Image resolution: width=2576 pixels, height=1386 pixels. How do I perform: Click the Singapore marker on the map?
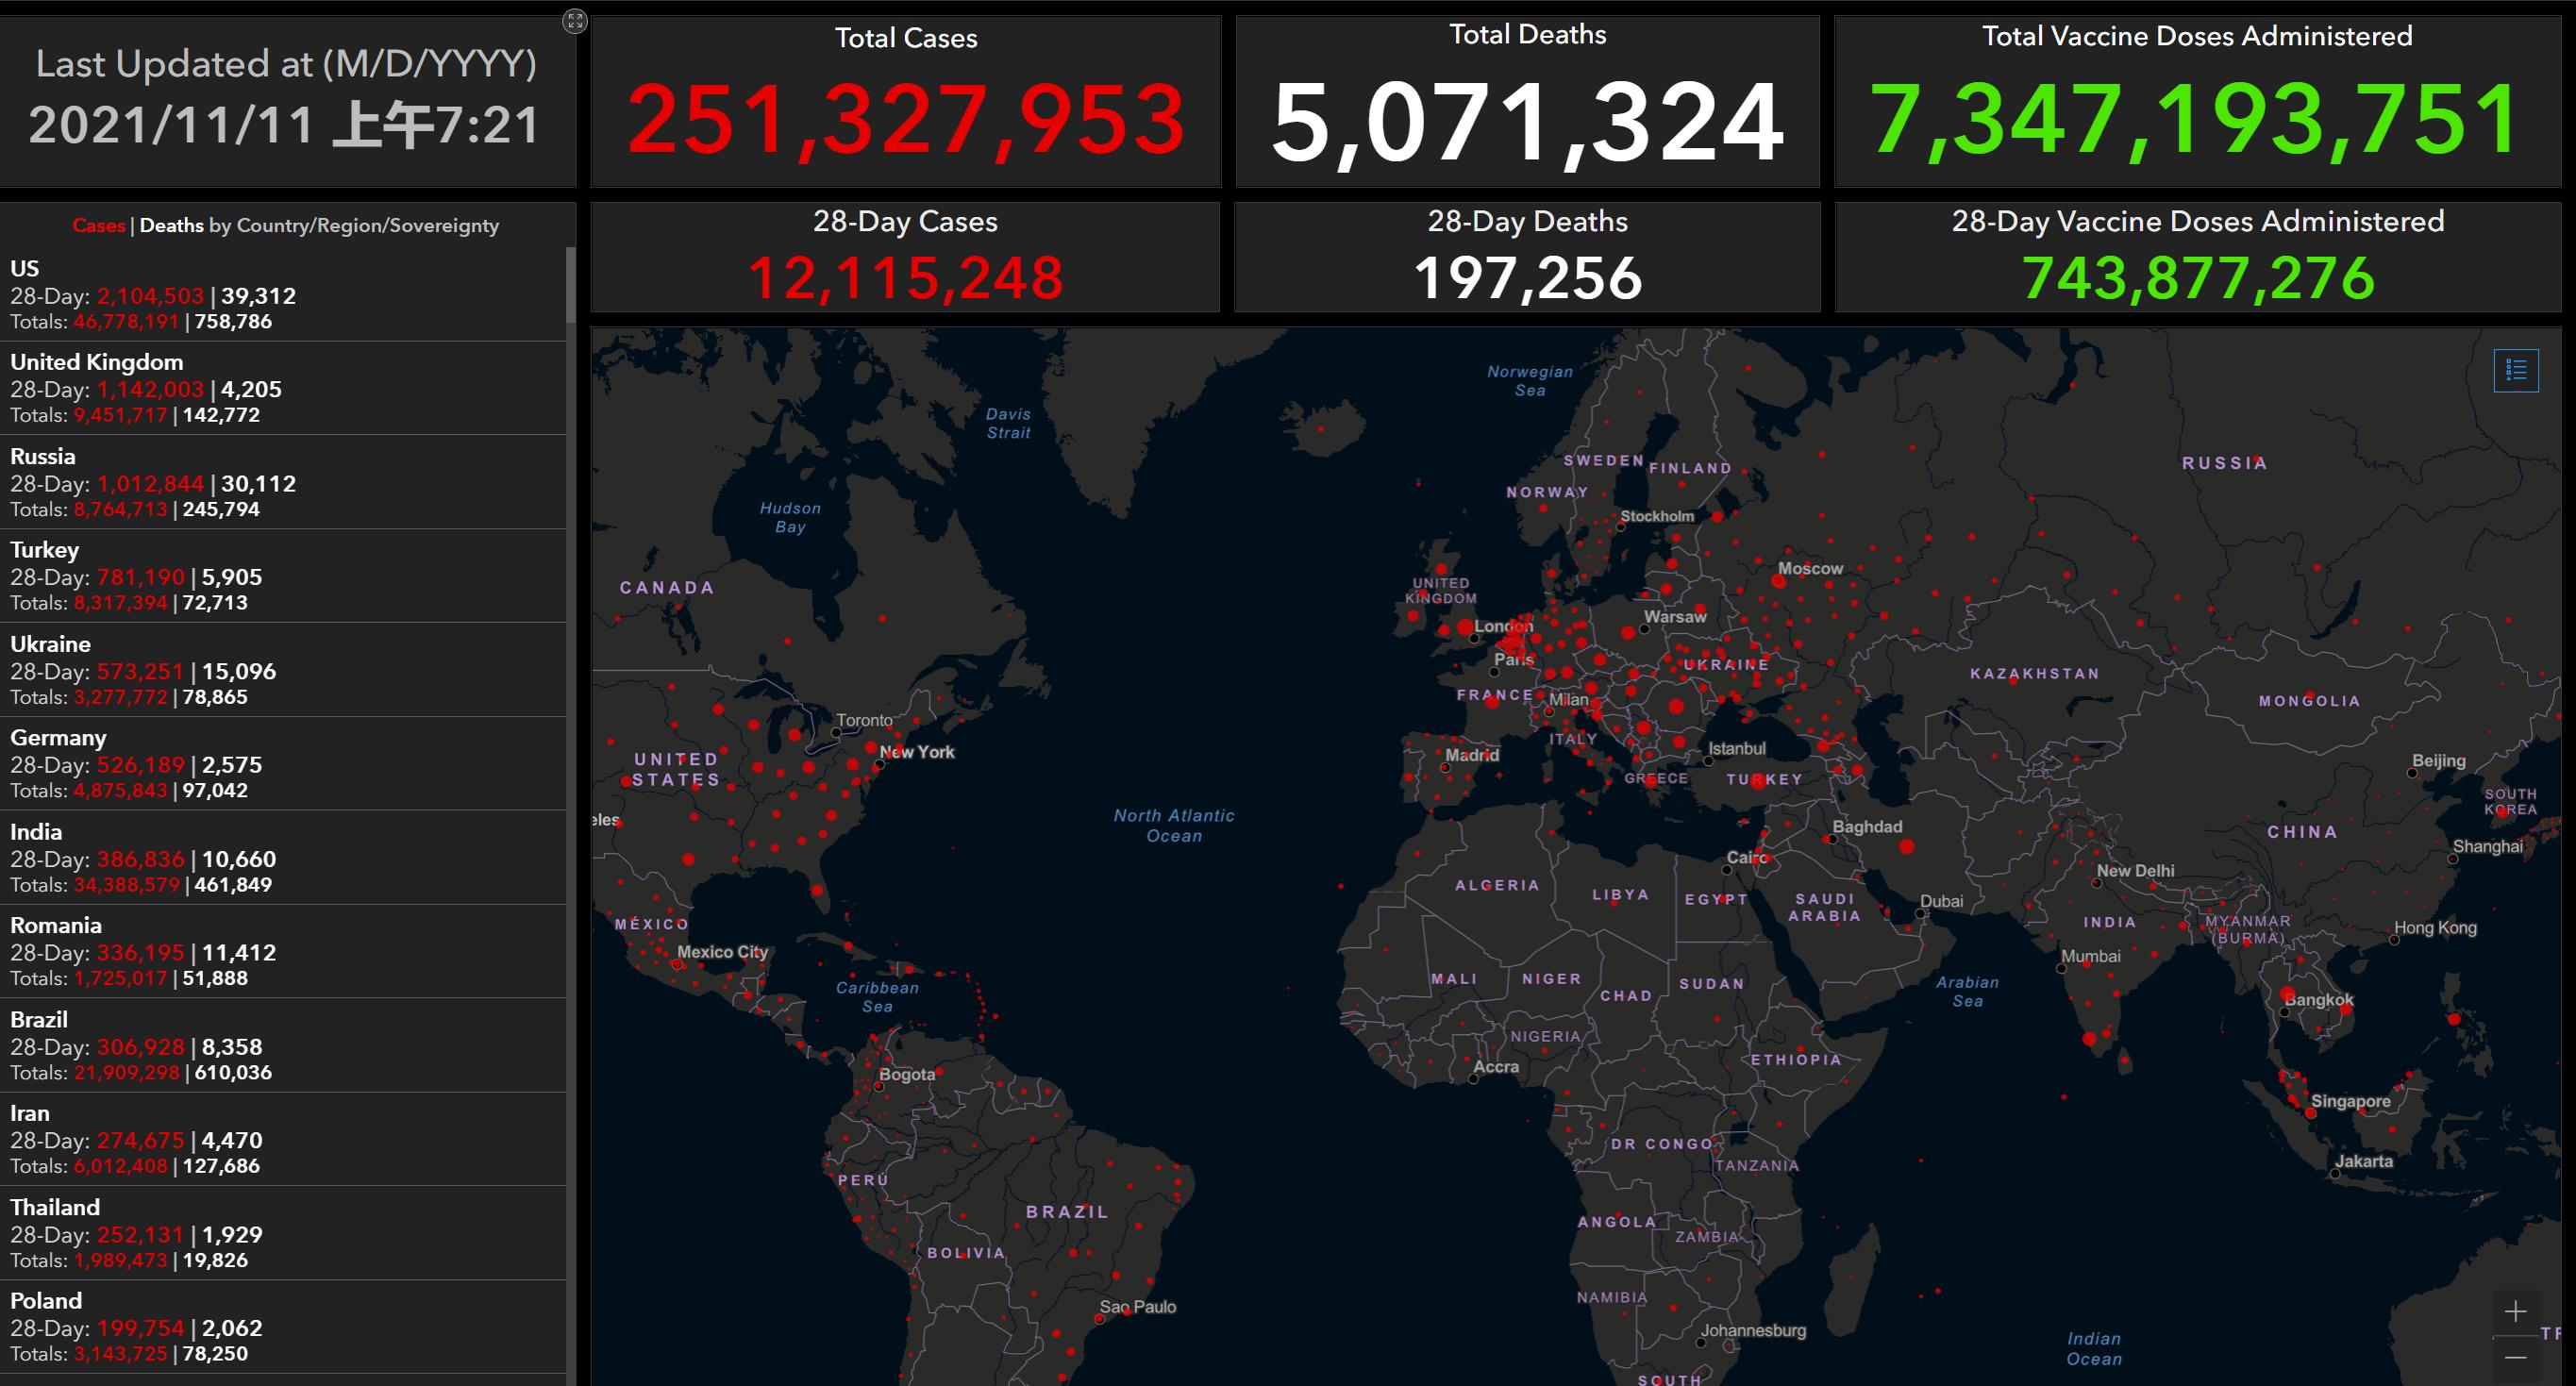2310,1112
